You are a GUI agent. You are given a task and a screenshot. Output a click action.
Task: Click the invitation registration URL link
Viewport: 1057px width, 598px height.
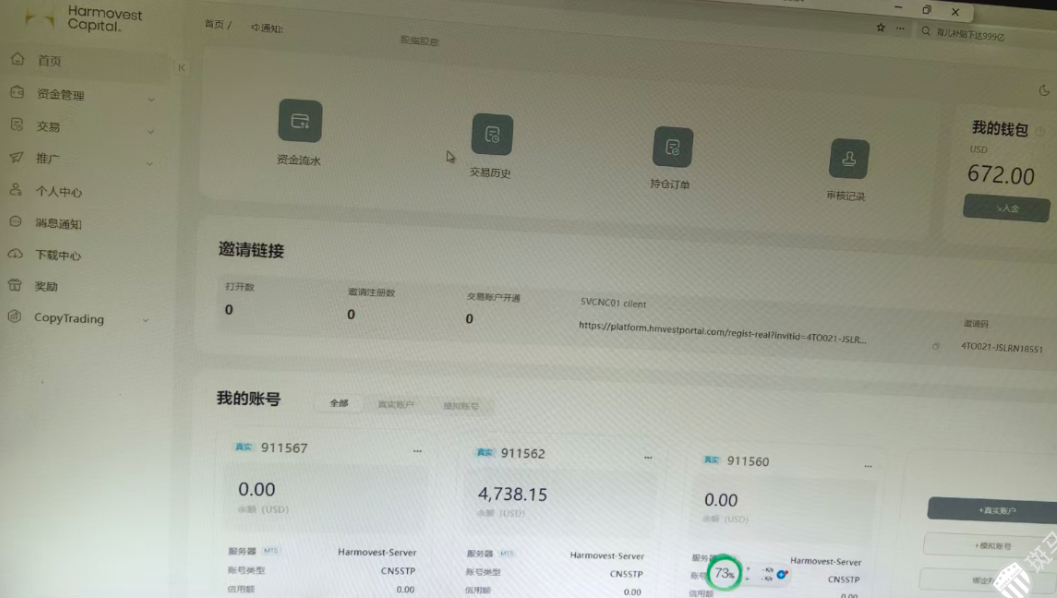722,332
